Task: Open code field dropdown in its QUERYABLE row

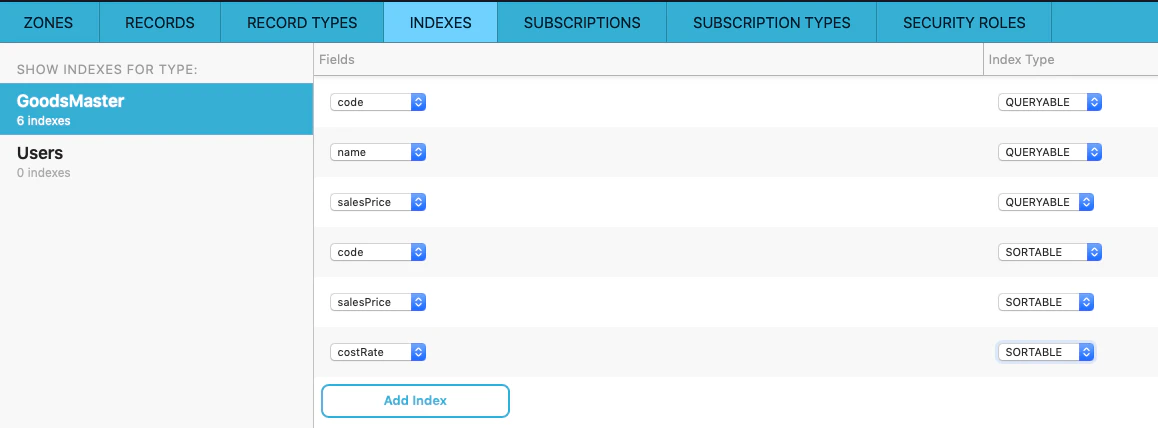Action: click(378, 102)
